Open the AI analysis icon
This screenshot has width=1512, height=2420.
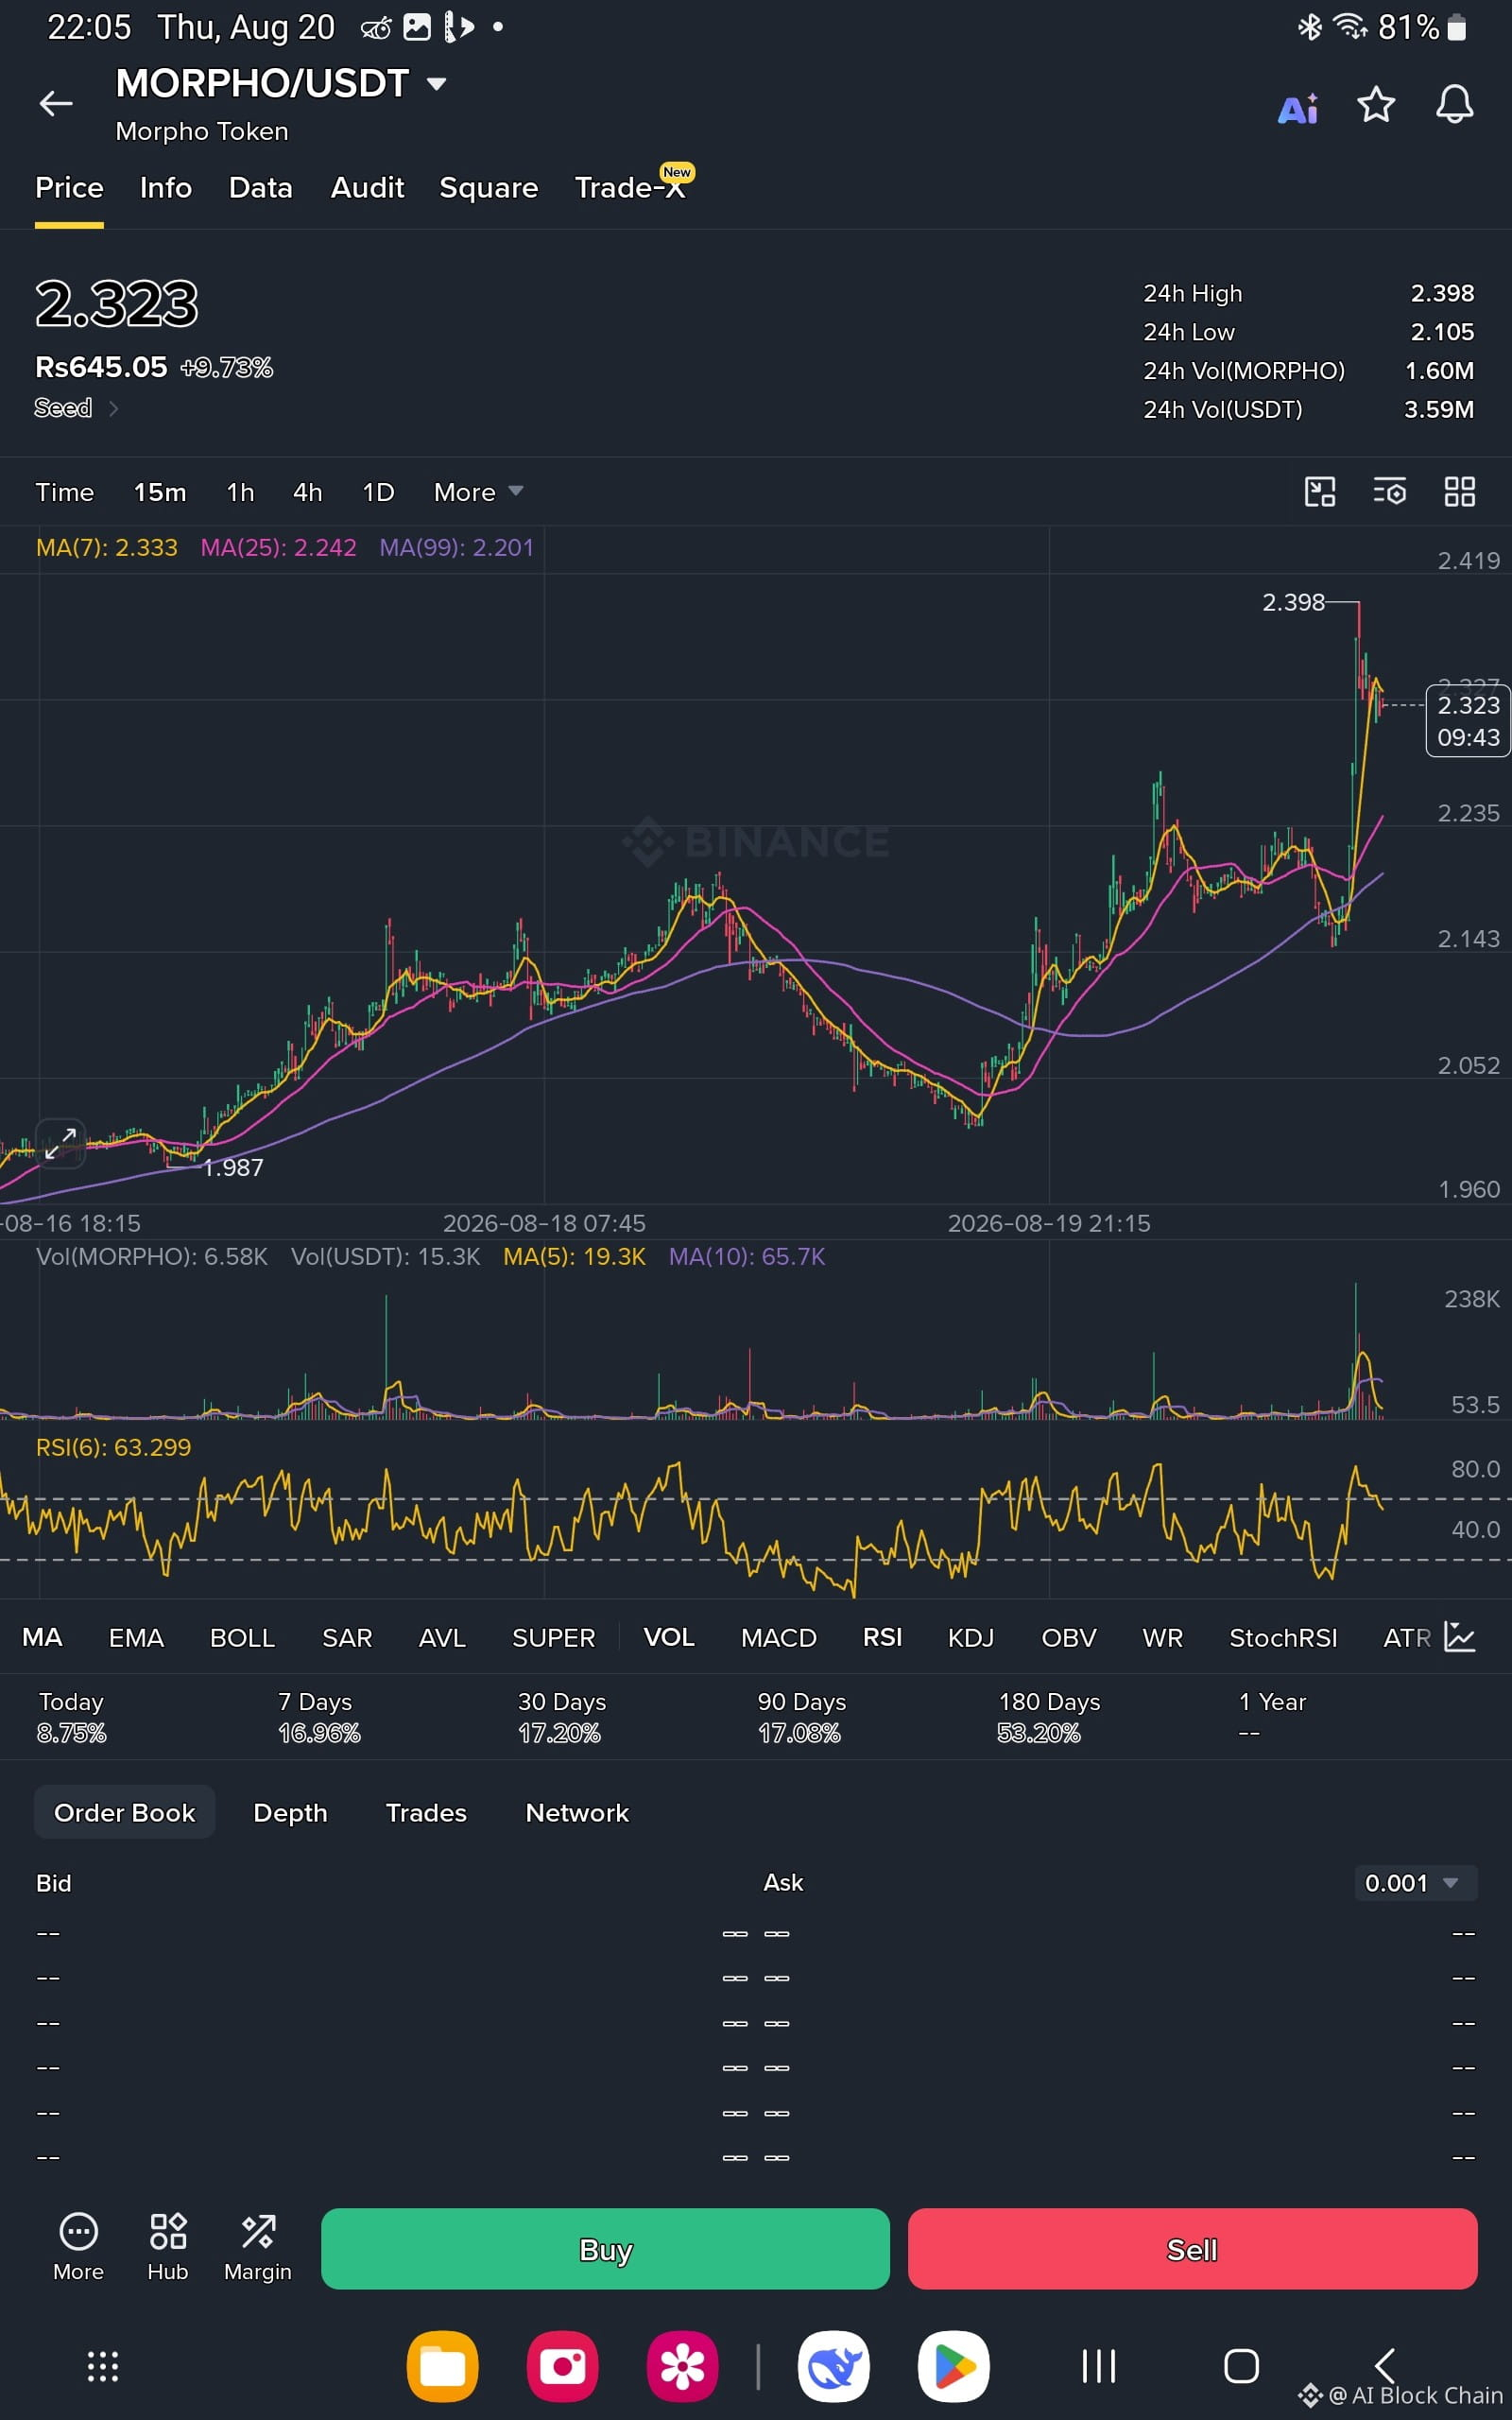(x=1298, y=107)
